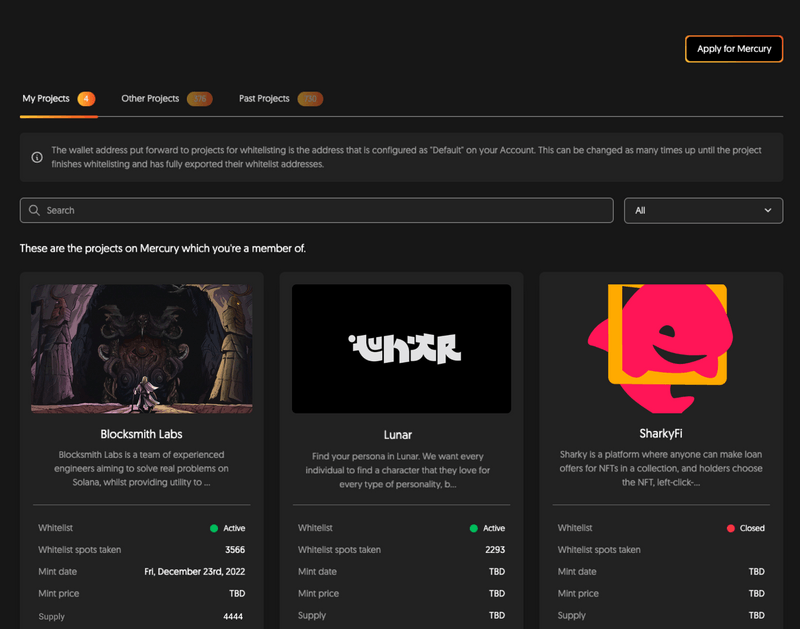Click the green Active dot on Blocksmith Labs
The image size is (800, 629).
[x=214, y=528]
